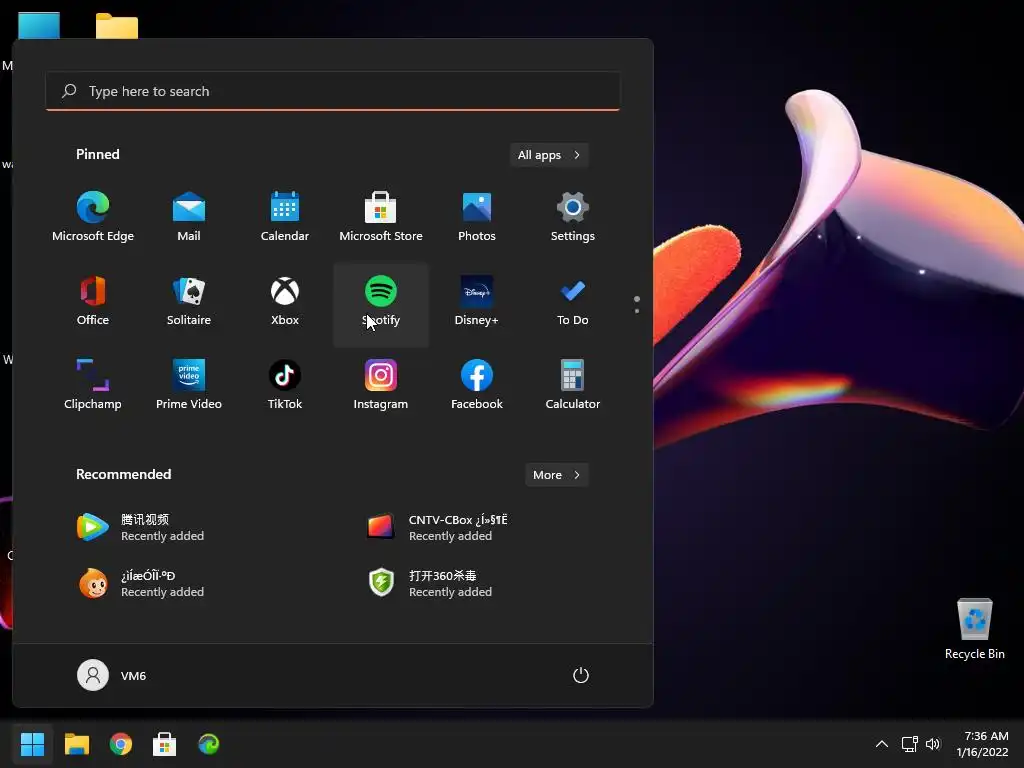This screenshot has width=1024, height=768.
Task: Open Microsoft Store pinned tile
Action: coord(381,217)
